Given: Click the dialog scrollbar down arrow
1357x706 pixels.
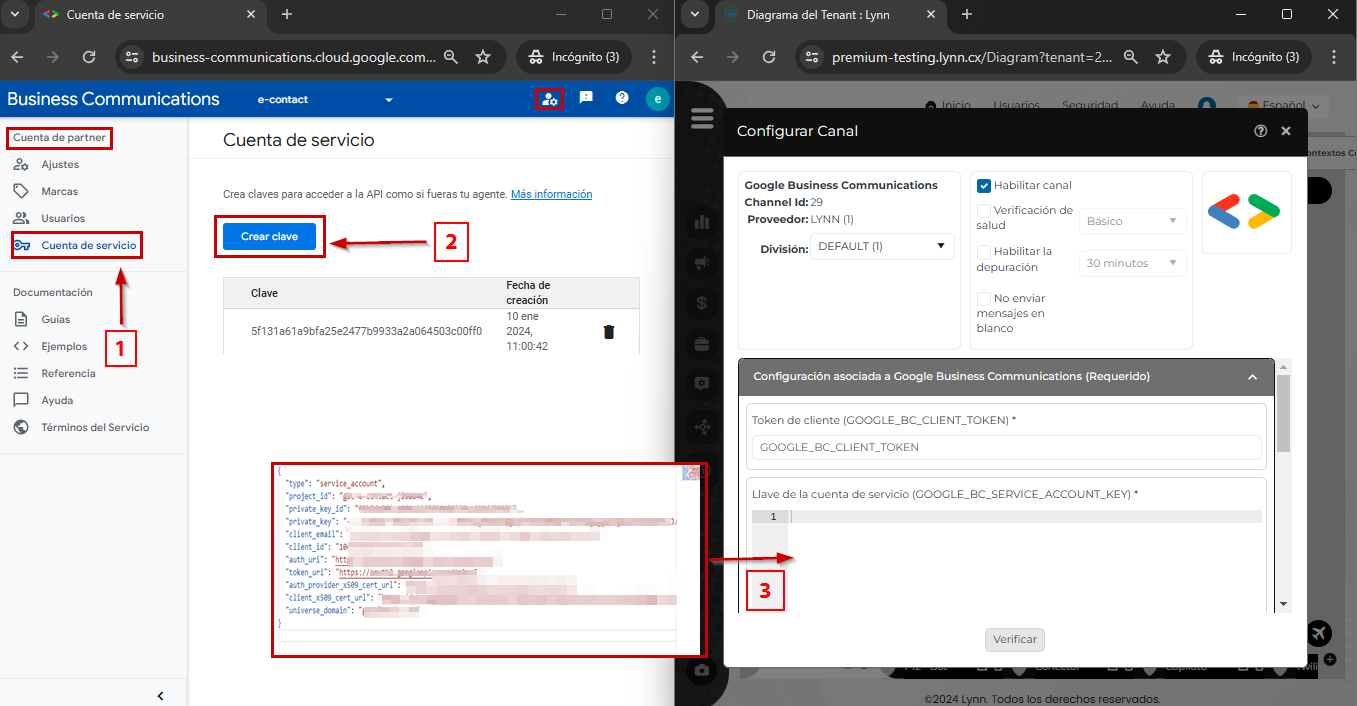Looking at the screenshot, I should tap(1283, 604).
